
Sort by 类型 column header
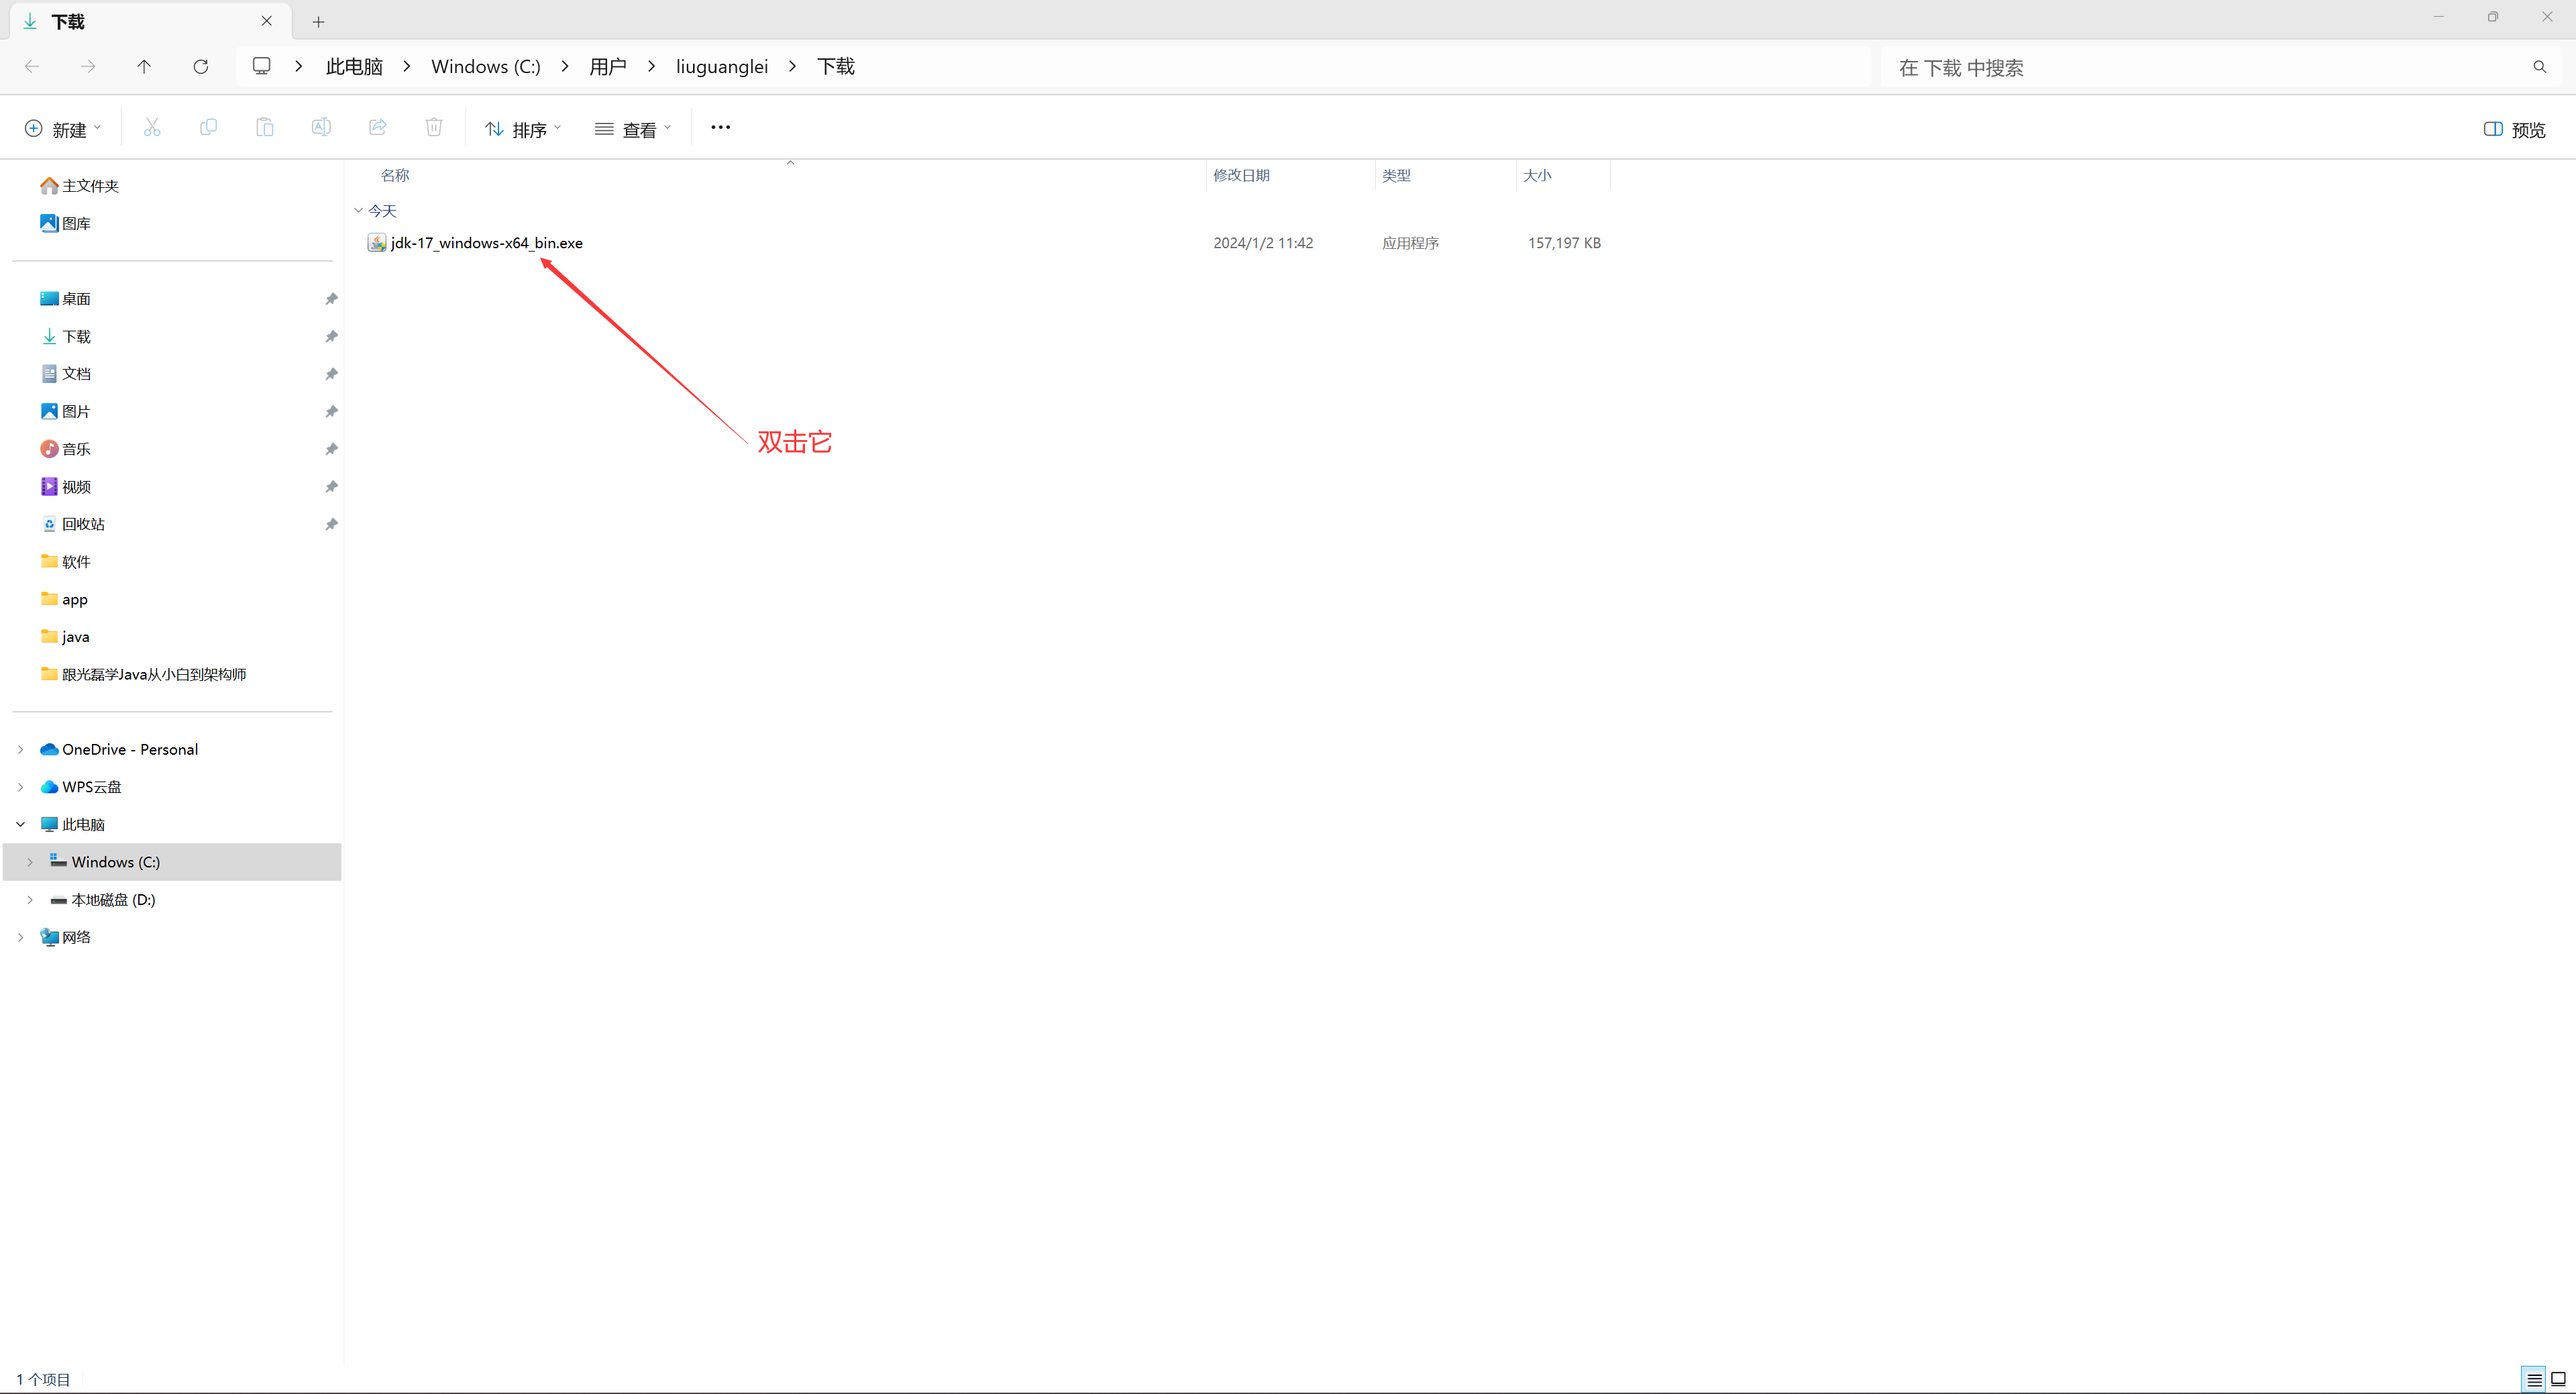click(x=1396, y=175)
